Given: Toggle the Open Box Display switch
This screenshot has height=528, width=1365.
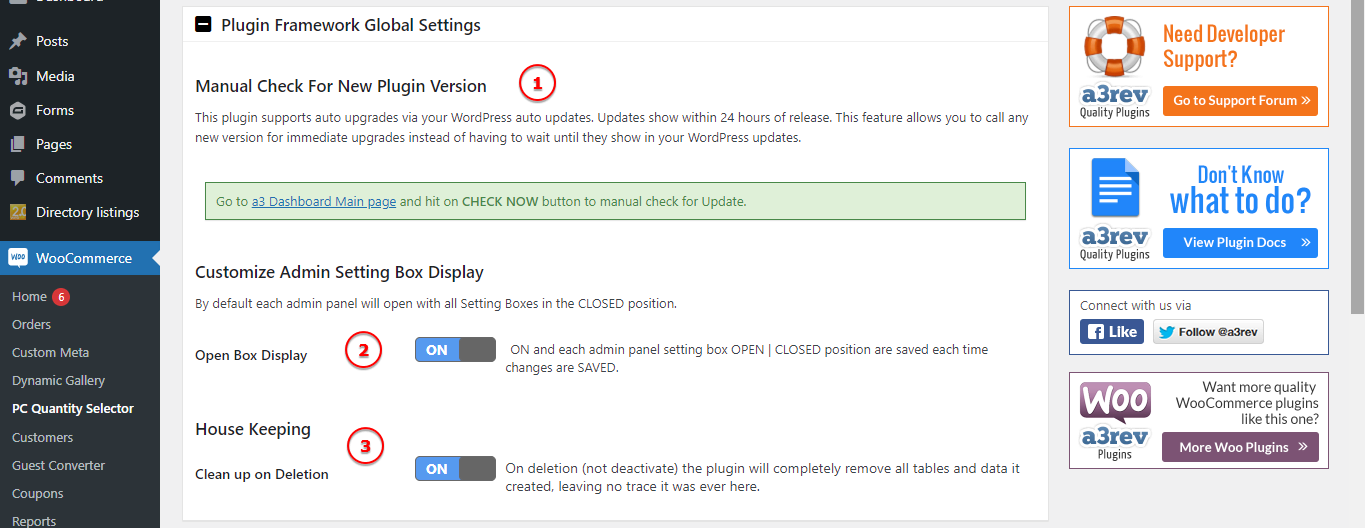Looking at the screenshot, I should point(455,350).
